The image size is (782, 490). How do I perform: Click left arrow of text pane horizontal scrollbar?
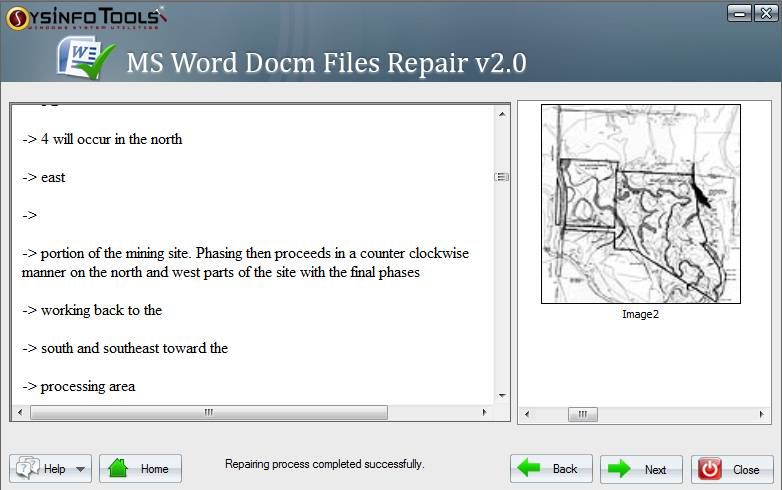point(20,412)
